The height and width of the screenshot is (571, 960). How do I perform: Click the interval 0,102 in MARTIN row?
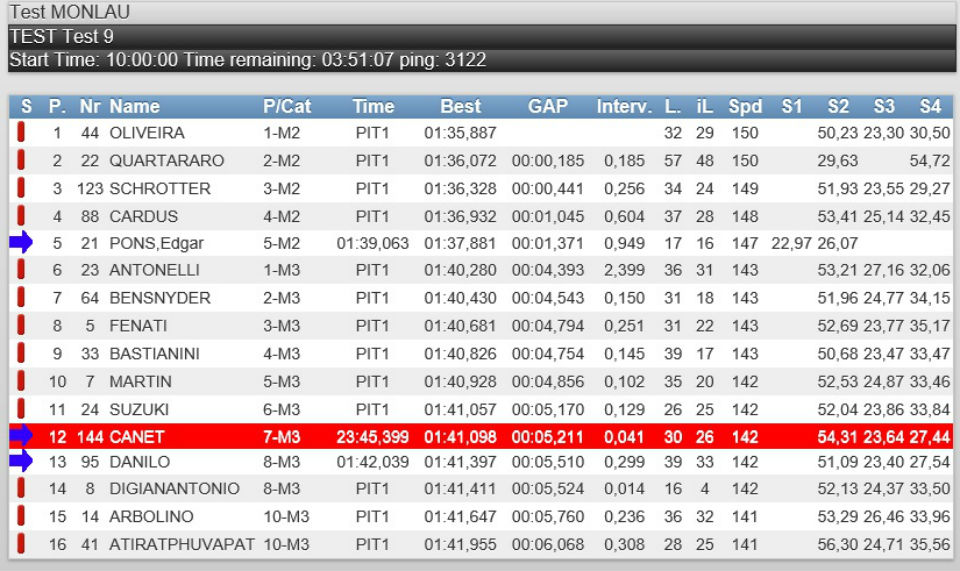[x=624, y=381]
